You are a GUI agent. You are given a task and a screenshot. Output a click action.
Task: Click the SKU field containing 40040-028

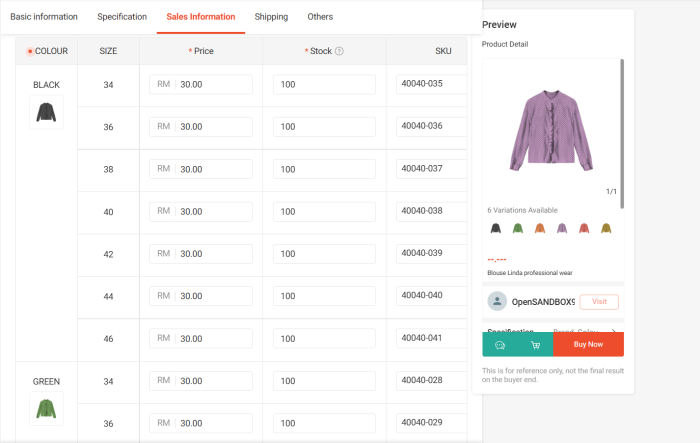(x=431, y=381)
